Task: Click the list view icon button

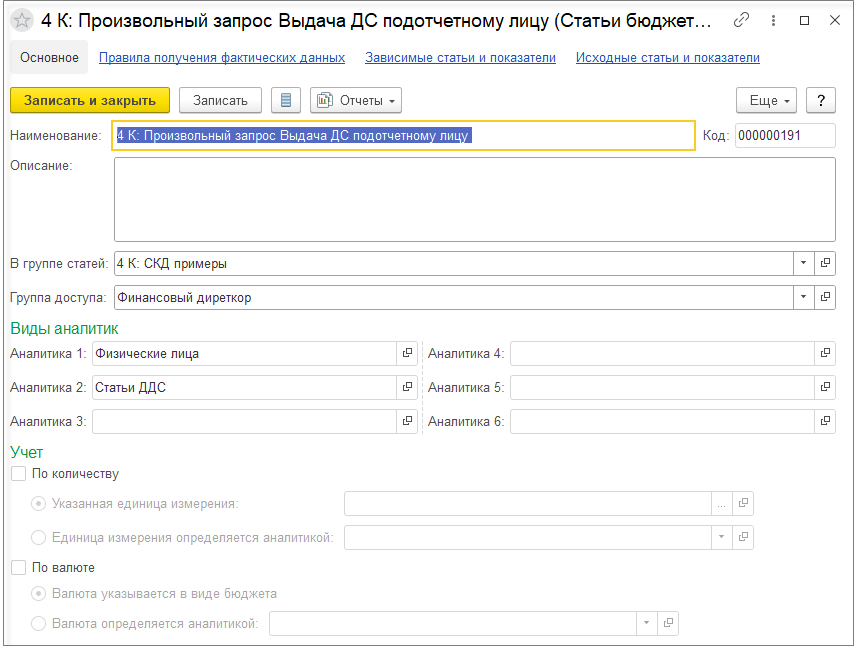Action: 286,100
